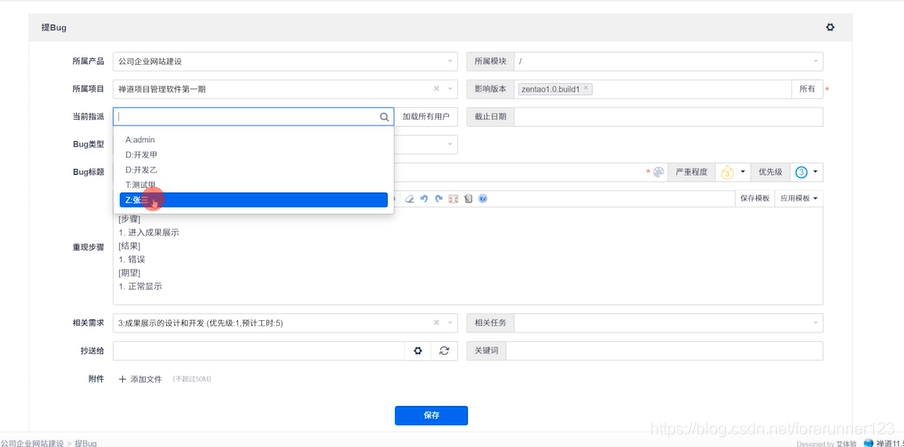Expand the 所属产品 dropdown

coord(450,61)
